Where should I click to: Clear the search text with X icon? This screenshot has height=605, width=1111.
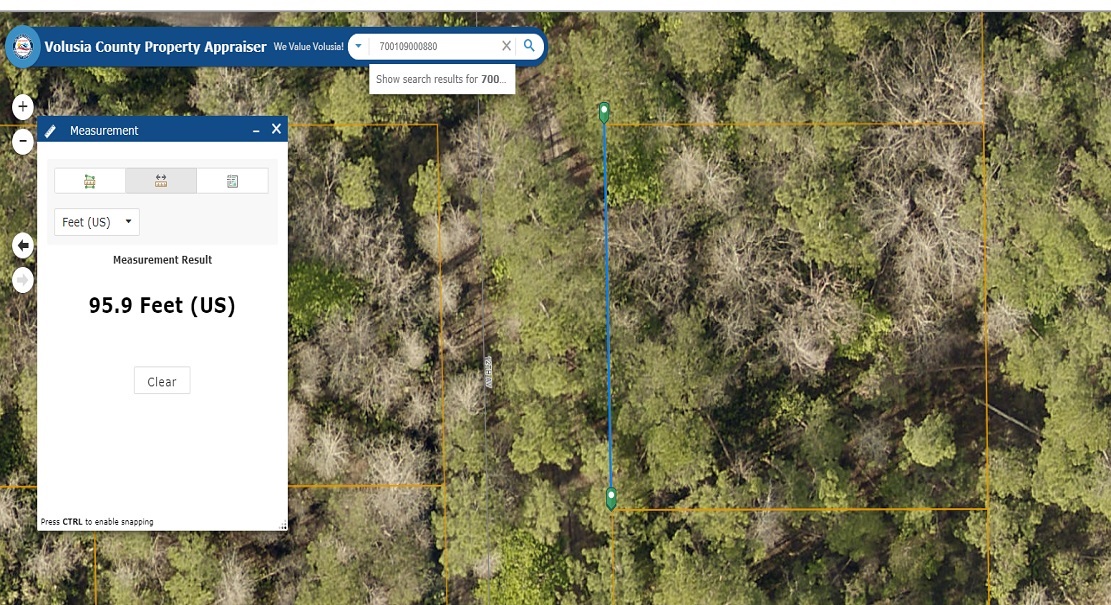(506, 46)
